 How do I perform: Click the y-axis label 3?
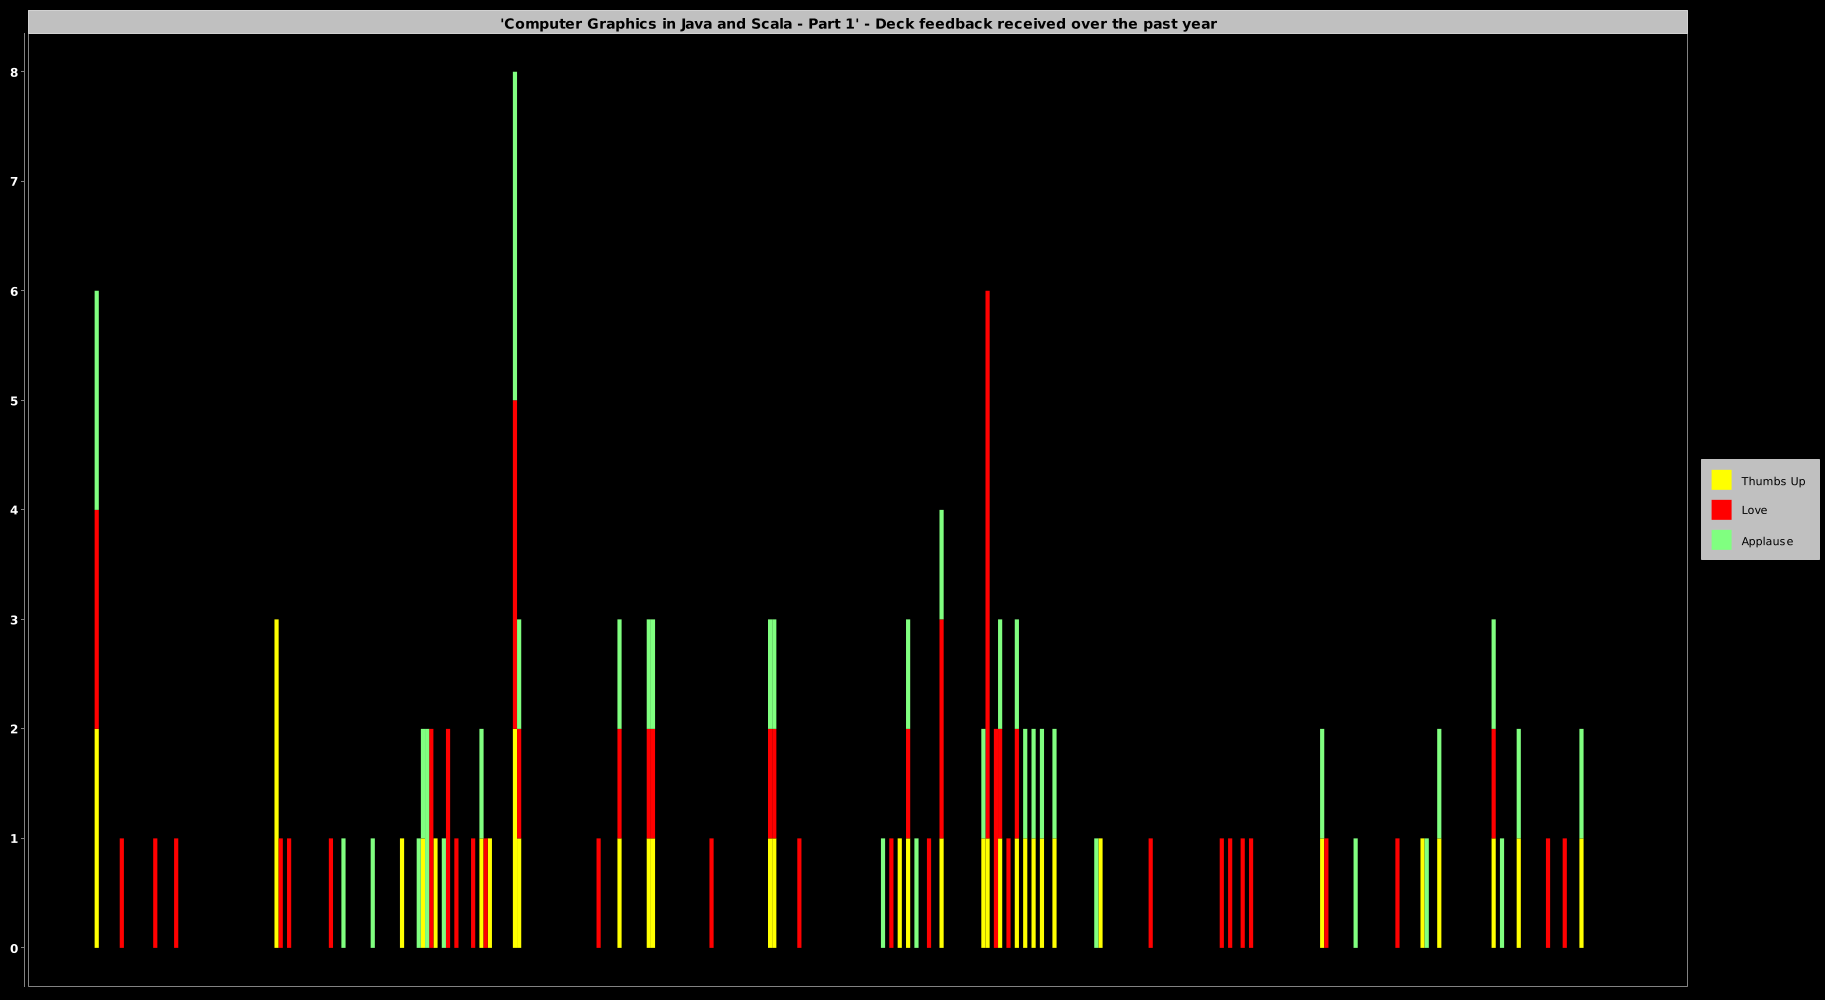point(14,620)
